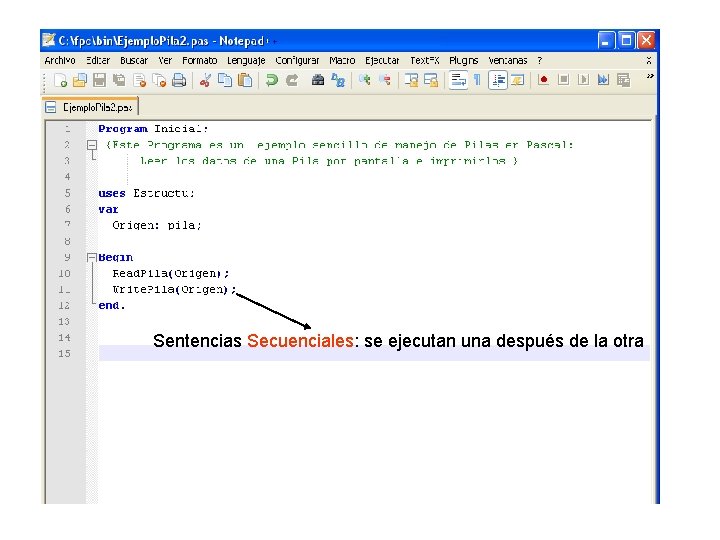Image resolution: width=720 pixels, height=540 pixels.
Task: Save the file with the floppy disk icon
Action: tap(99, 80)
